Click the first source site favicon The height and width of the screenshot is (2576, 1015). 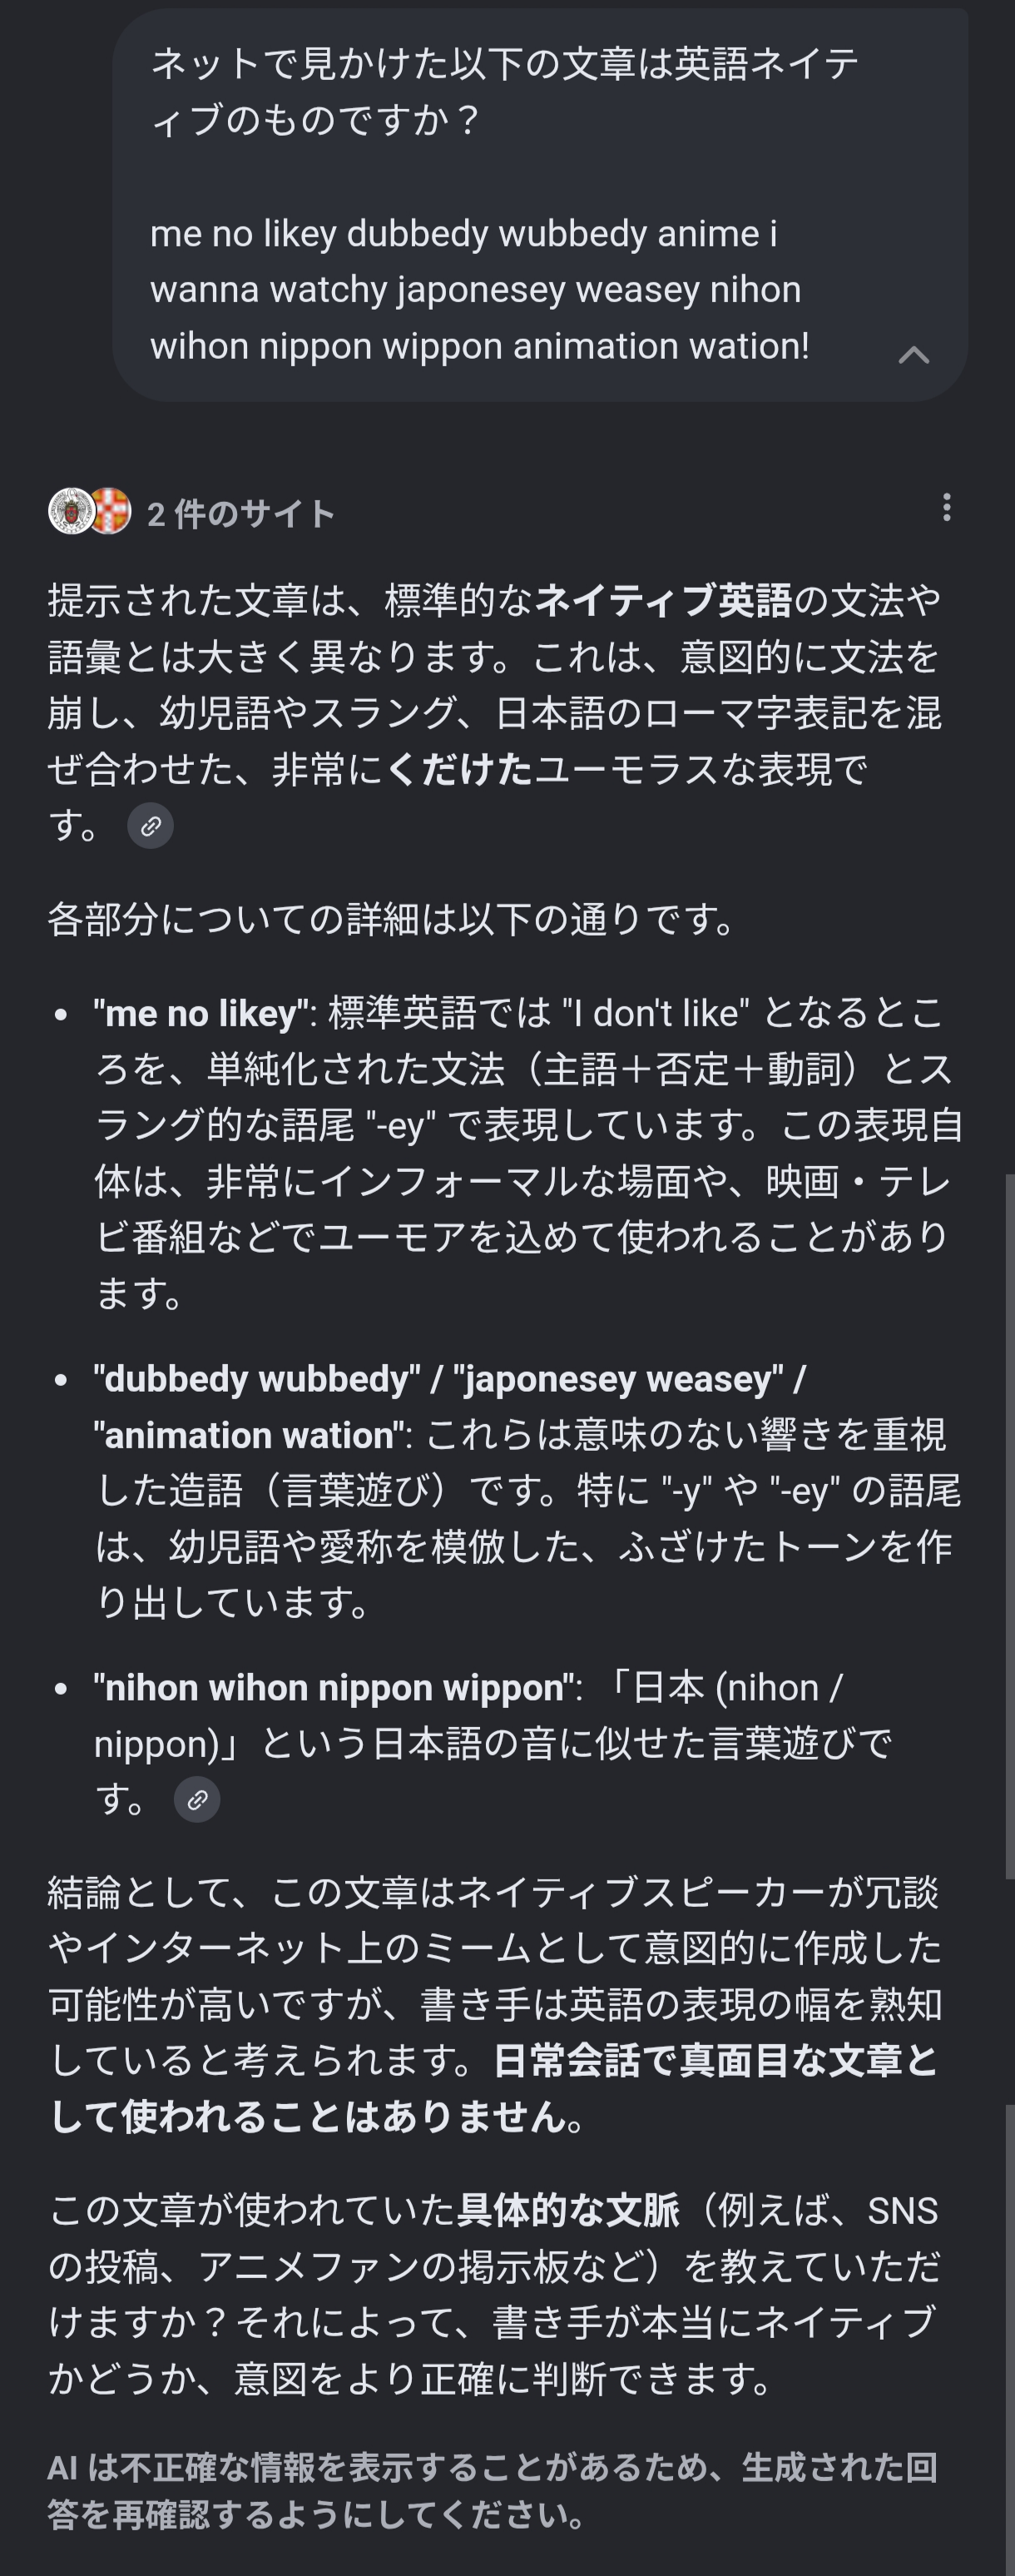coord(70,511)
